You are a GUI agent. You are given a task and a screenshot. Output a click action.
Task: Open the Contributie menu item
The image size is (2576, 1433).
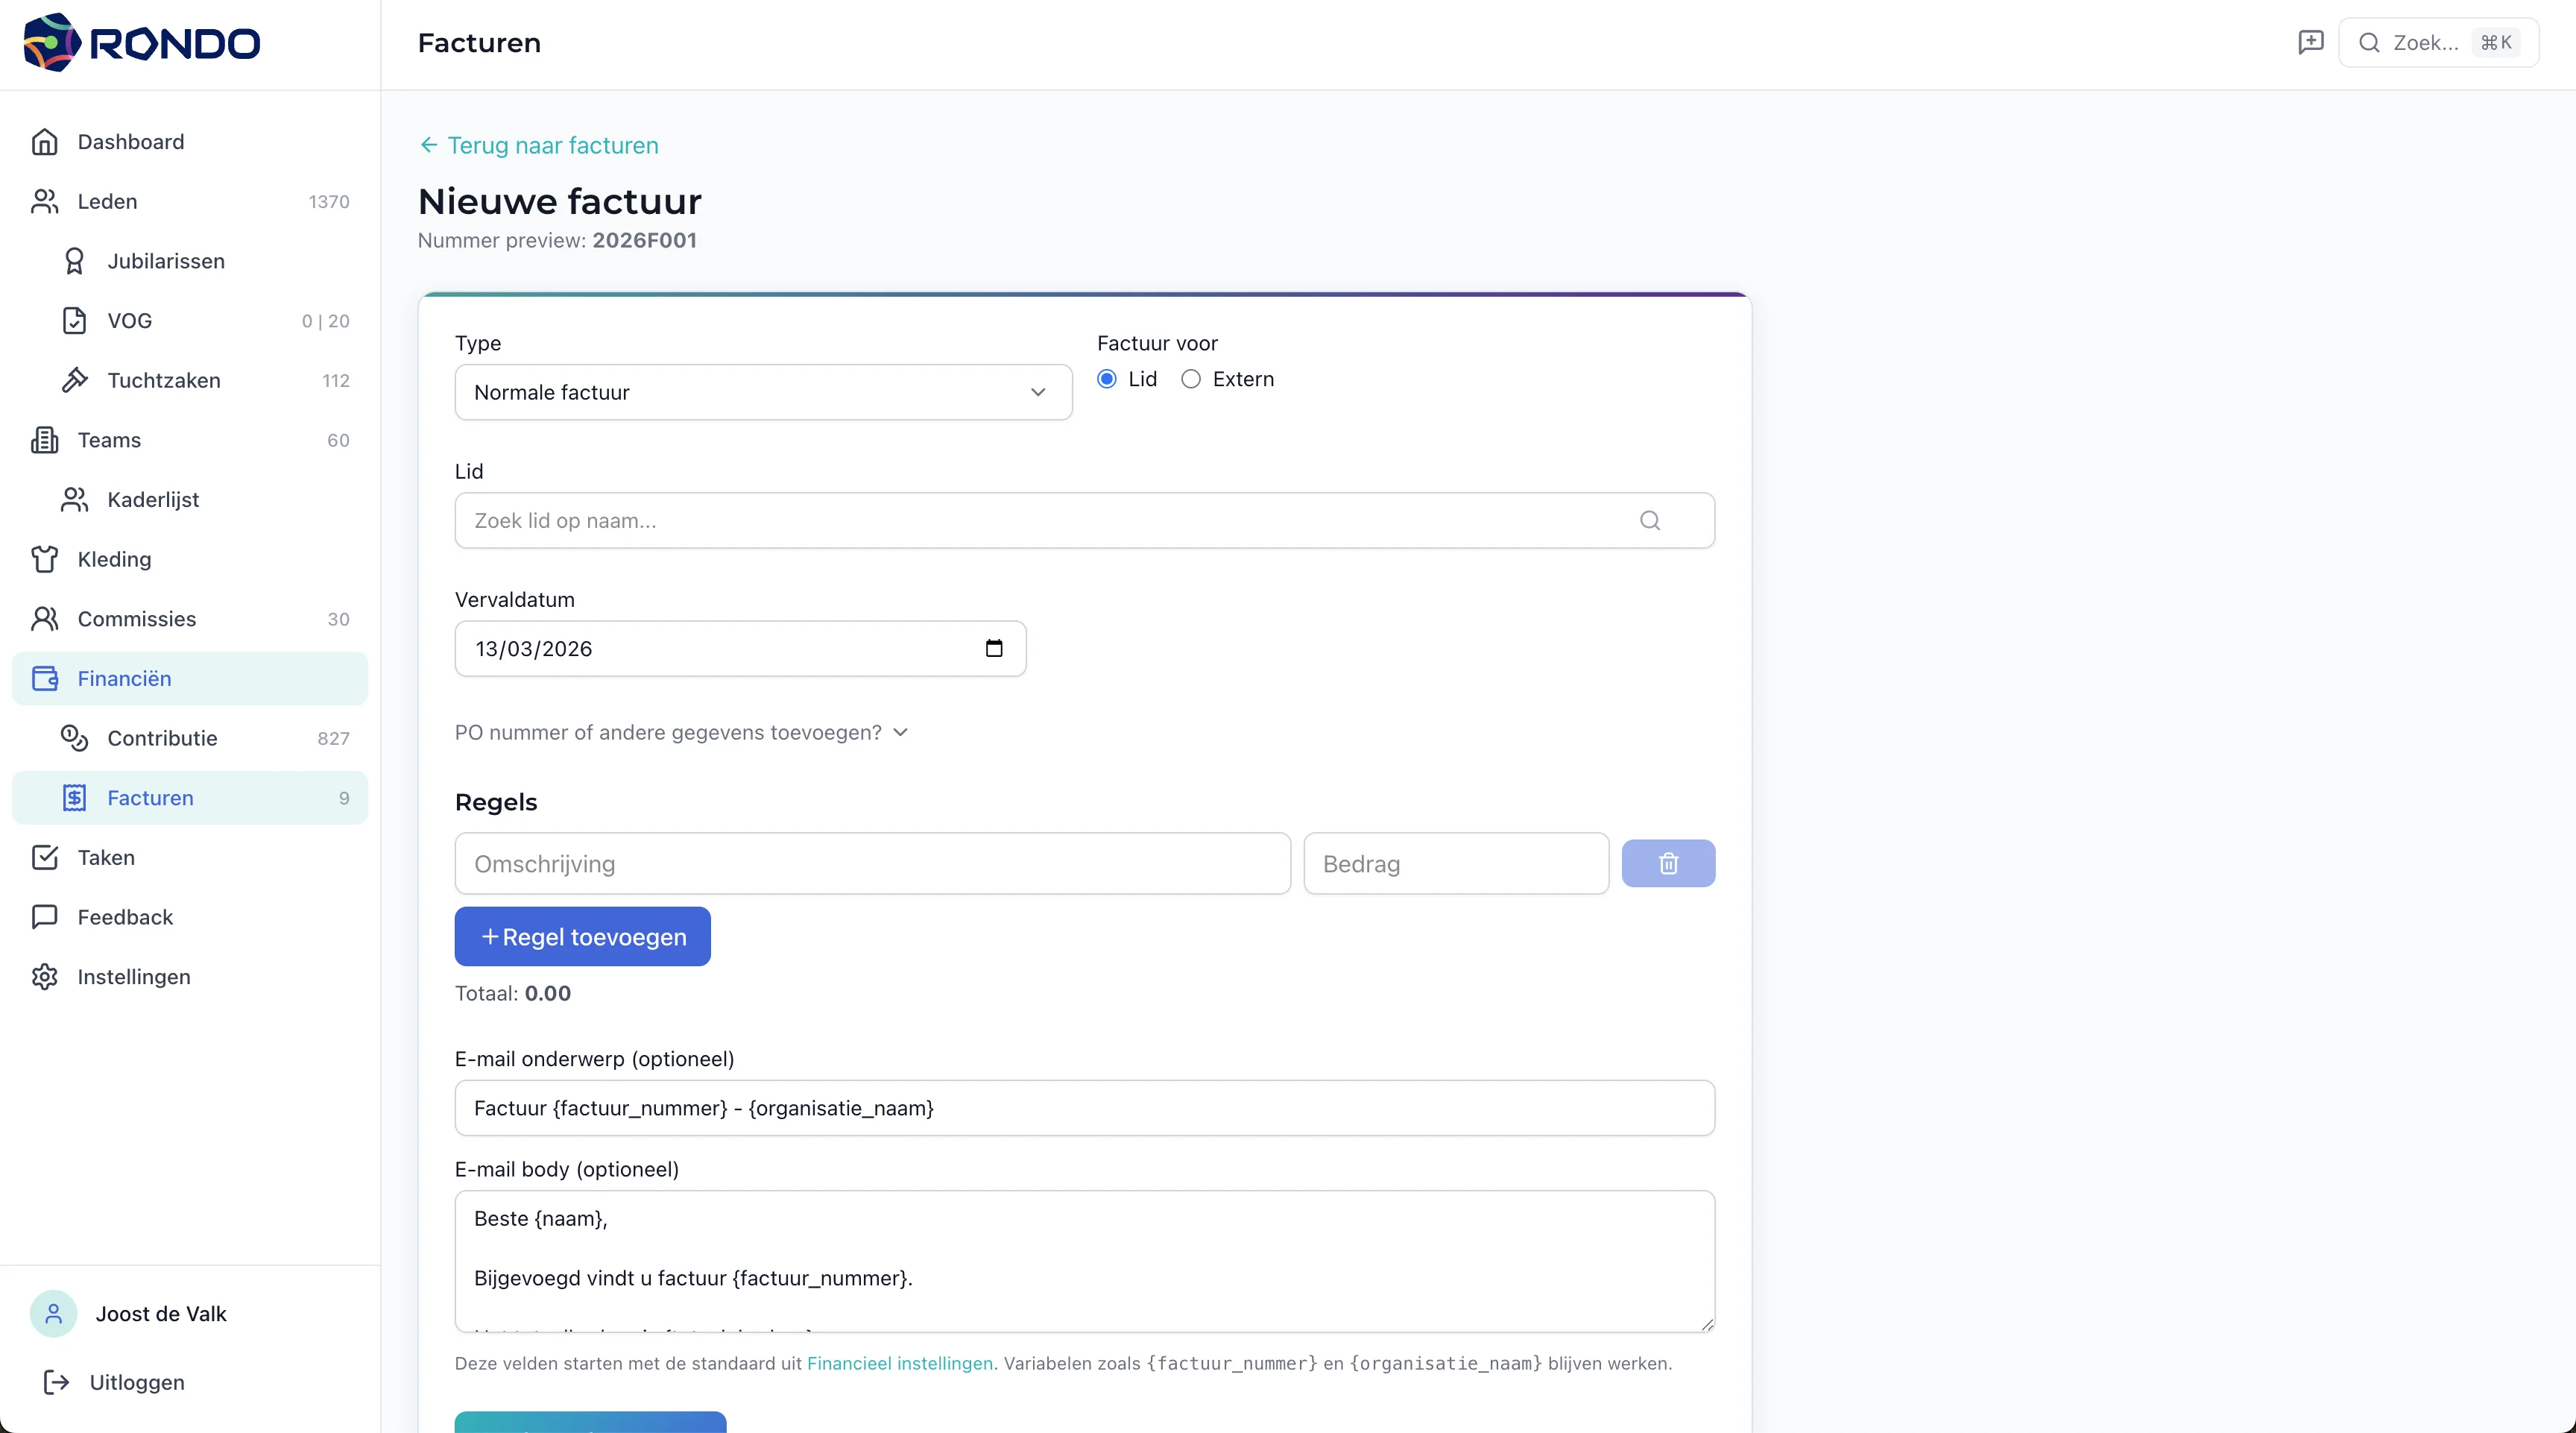pos(162,738)
